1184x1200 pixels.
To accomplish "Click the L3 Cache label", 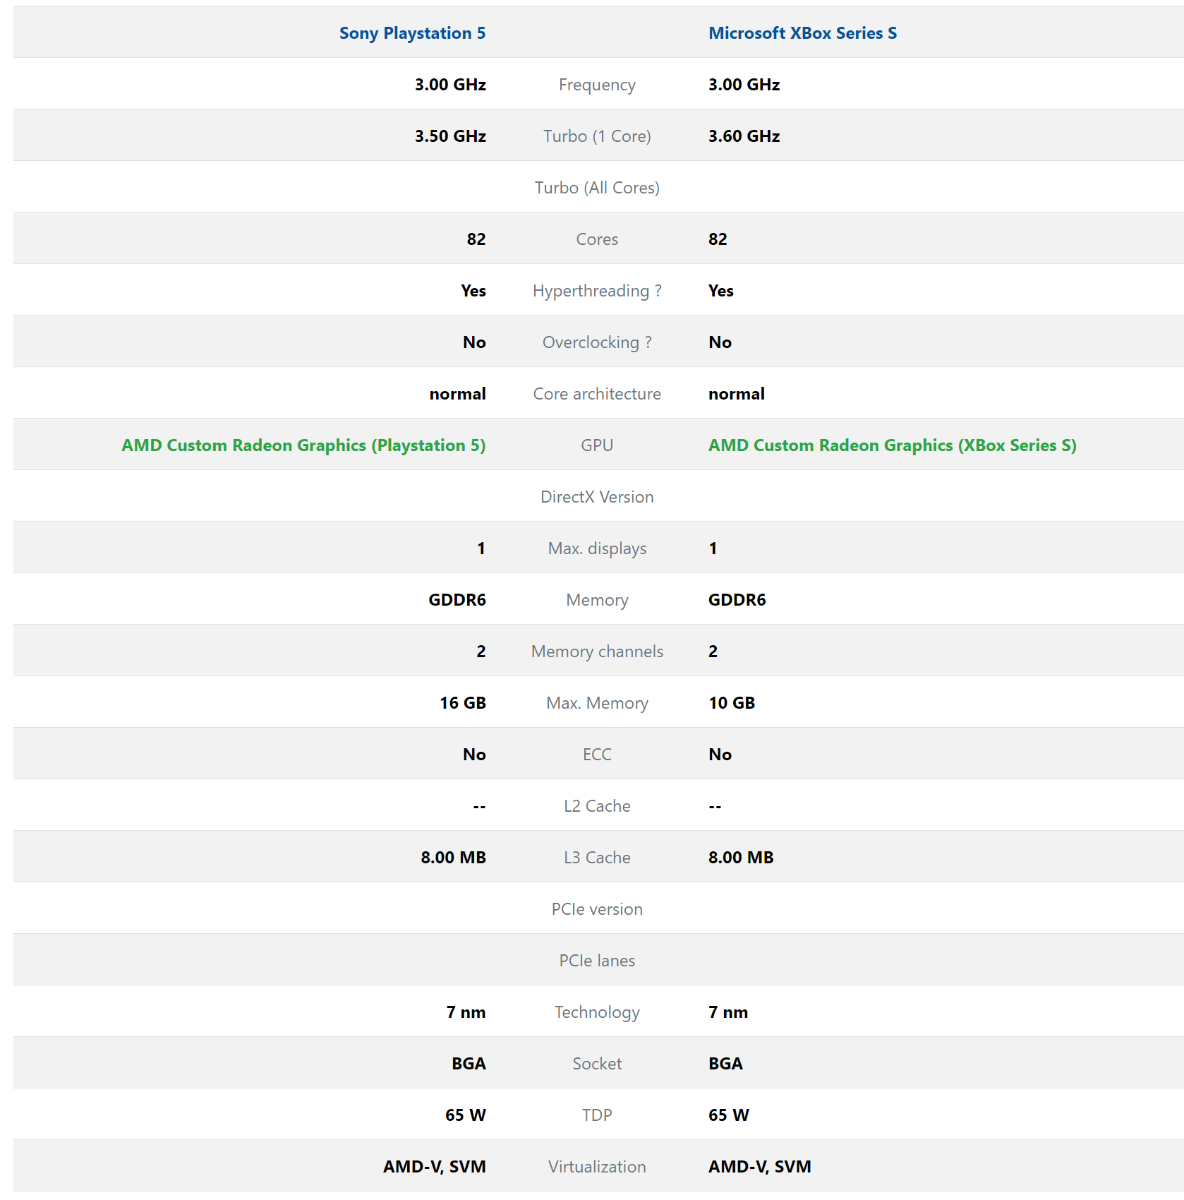I will pos(597,857).
